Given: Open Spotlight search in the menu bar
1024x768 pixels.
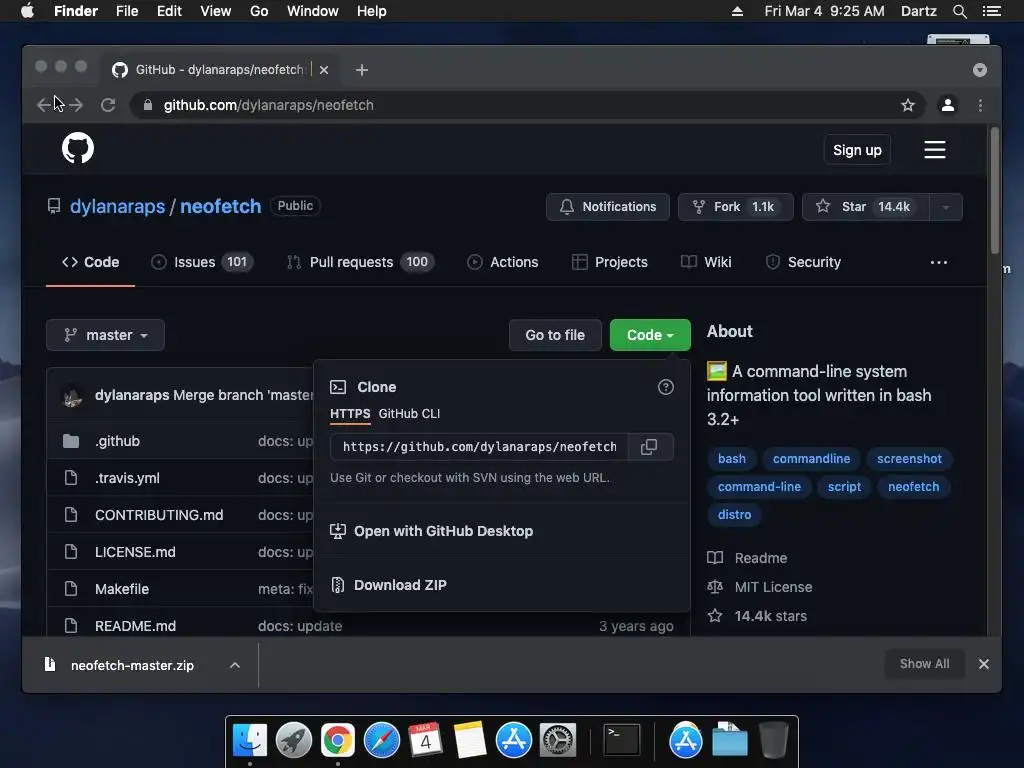Looking at the screenshot, I should click(959, 11).
